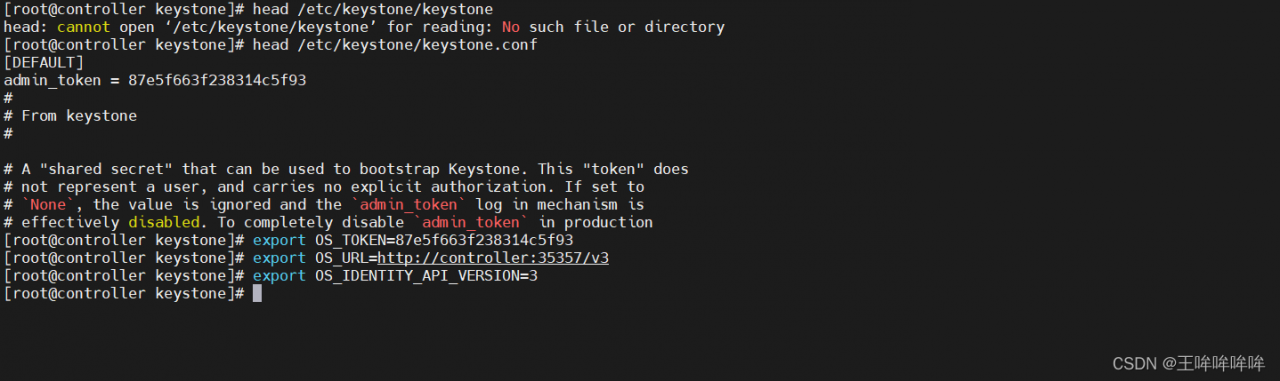
Task: Click the first 'head /etc/keystone/keystone' command
Action: click(373, 8)
